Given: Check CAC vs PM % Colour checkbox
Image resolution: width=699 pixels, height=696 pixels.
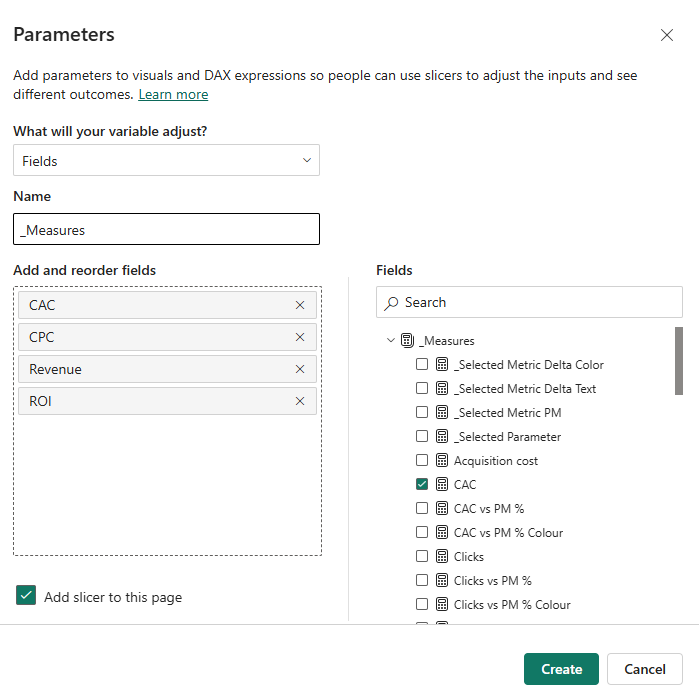Looking at the screenshot, I should point(422,532).
